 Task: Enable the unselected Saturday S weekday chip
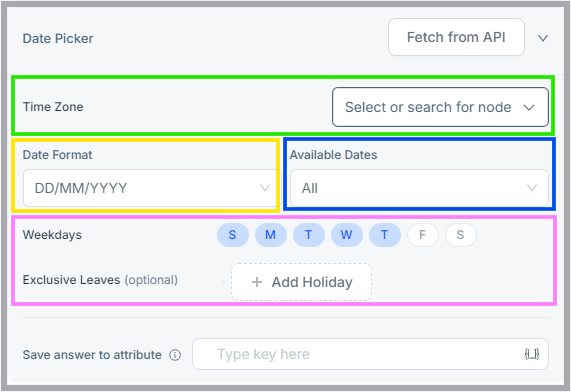(x=461, y=235)
